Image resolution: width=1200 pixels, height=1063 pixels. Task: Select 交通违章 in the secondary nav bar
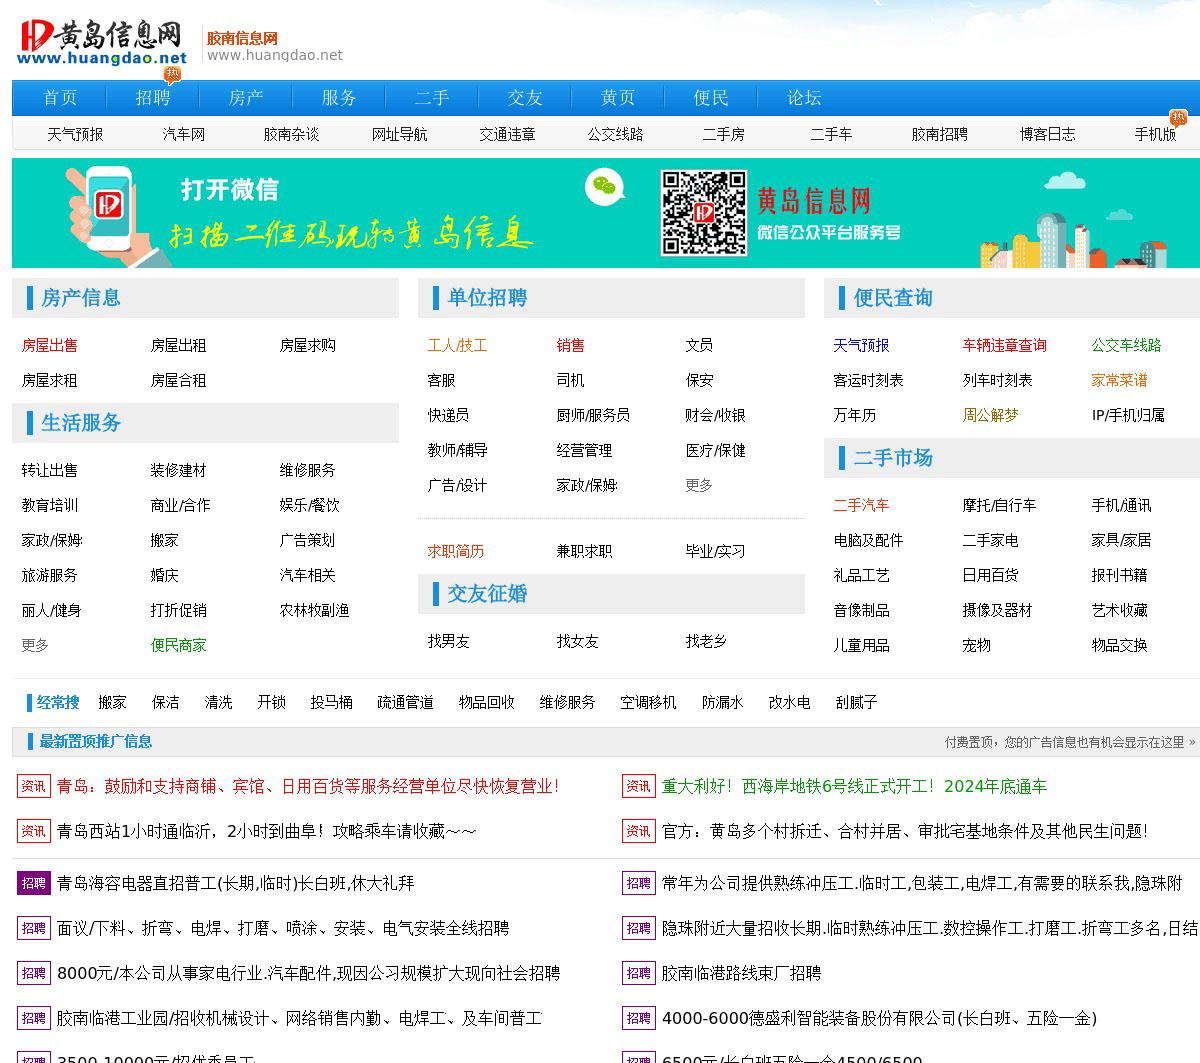507,134
